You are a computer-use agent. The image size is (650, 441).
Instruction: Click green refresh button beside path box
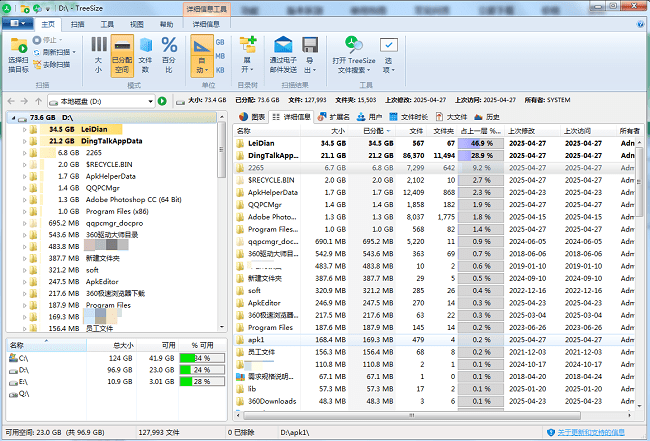[162, 101]
